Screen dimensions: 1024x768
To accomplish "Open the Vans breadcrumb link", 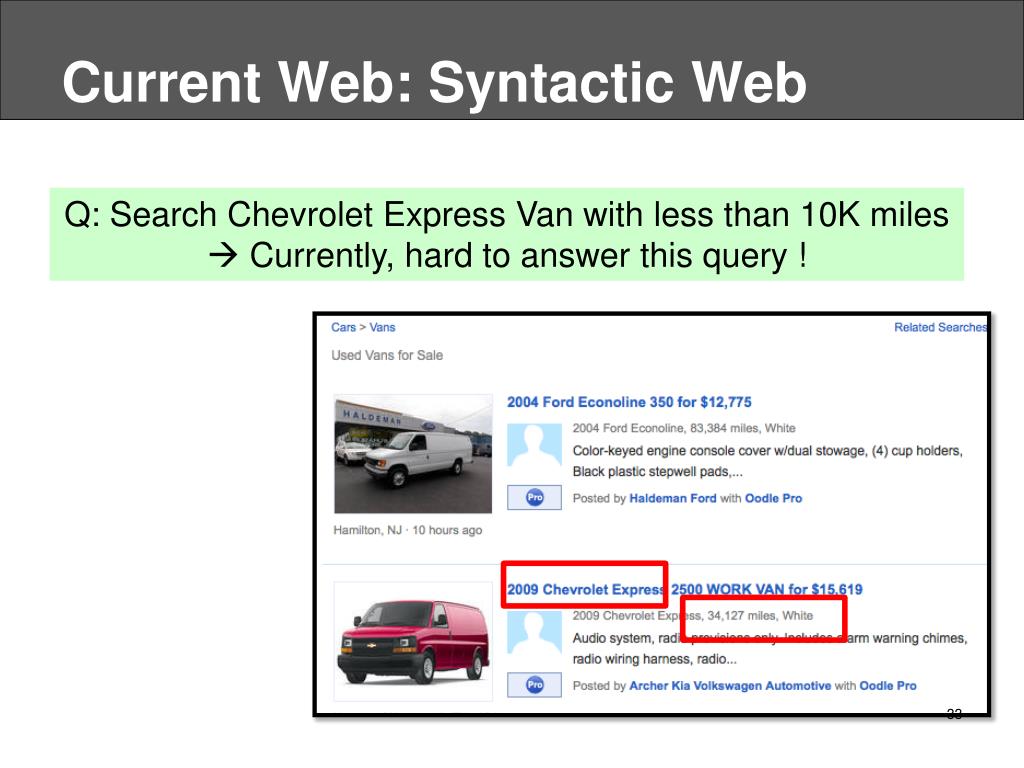I will coord(382,327).
